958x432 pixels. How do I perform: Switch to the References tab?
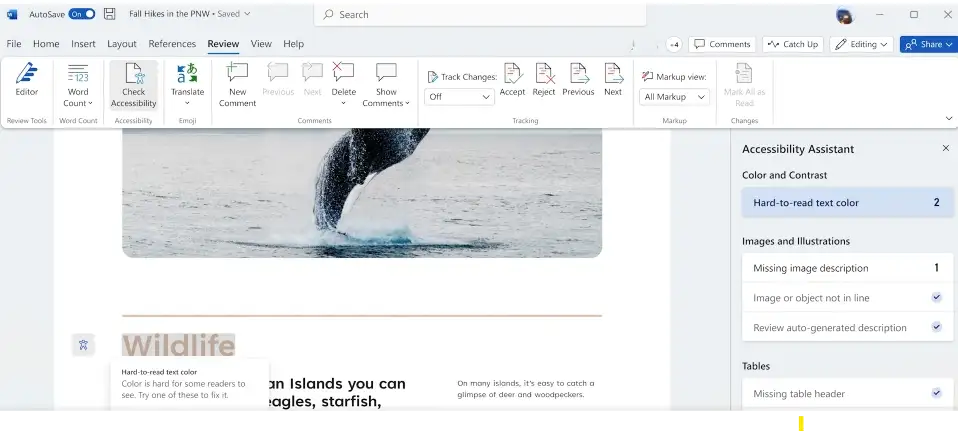(x=172, y=44)
